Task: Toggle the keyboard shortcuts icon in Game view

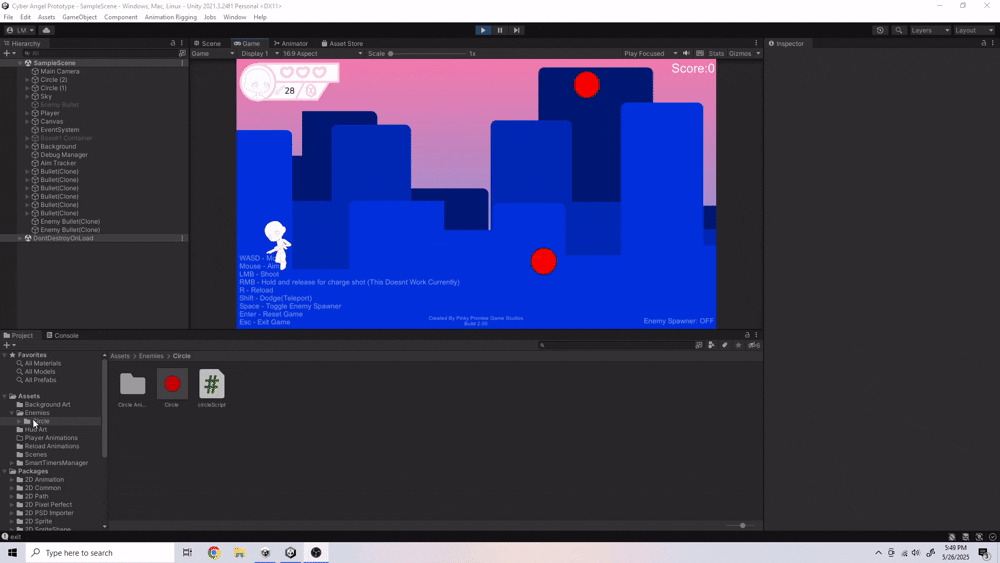Action: [700, 54]
